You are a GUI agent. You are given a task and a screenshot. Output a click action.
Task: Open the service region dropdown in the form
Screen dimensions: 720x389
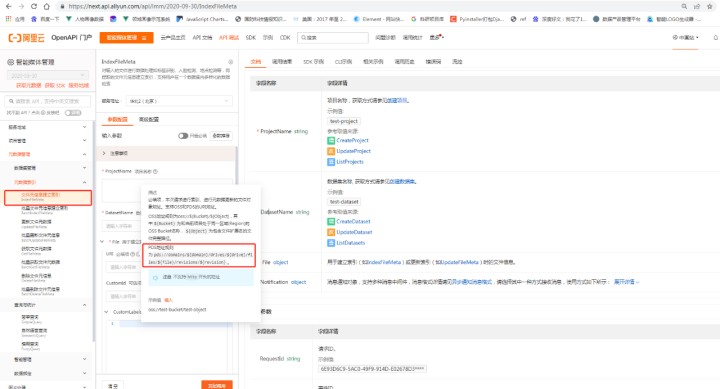[179, 101]
